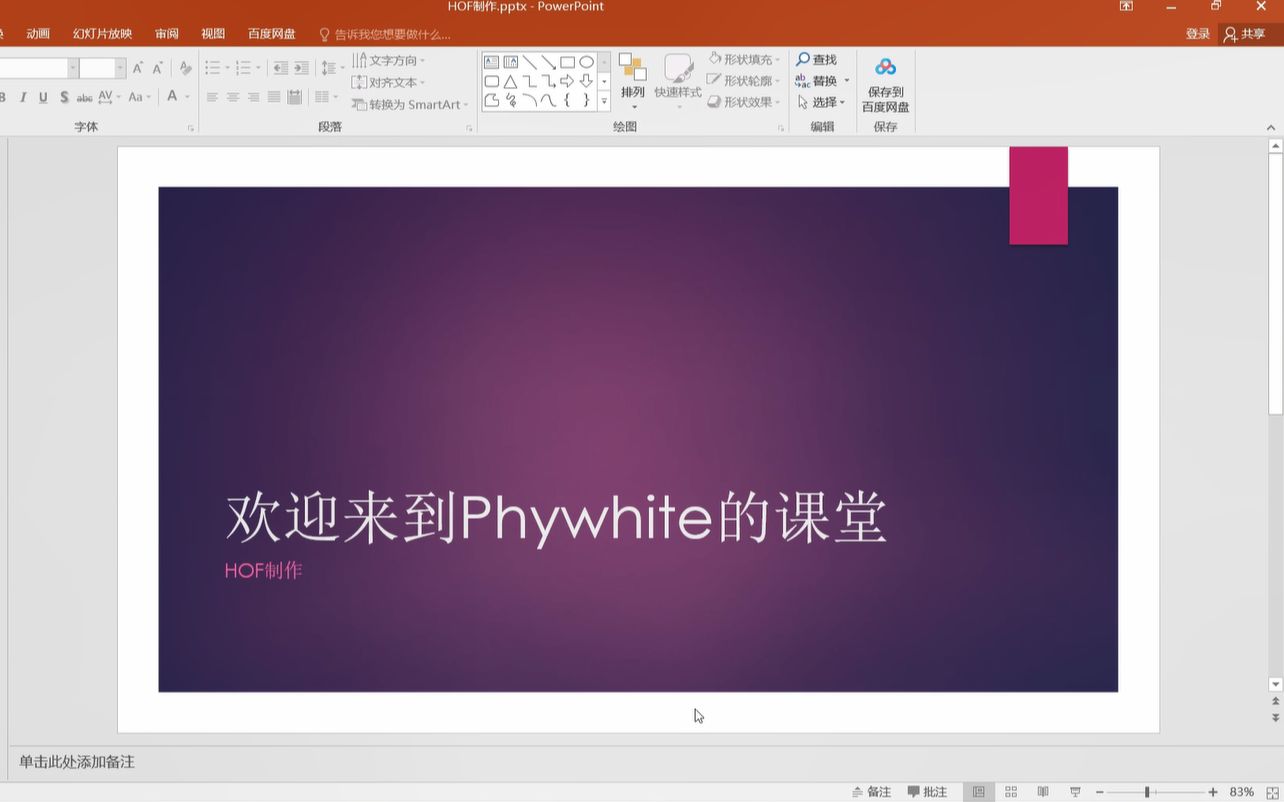Open the 视图 view tab

[213, 34]
